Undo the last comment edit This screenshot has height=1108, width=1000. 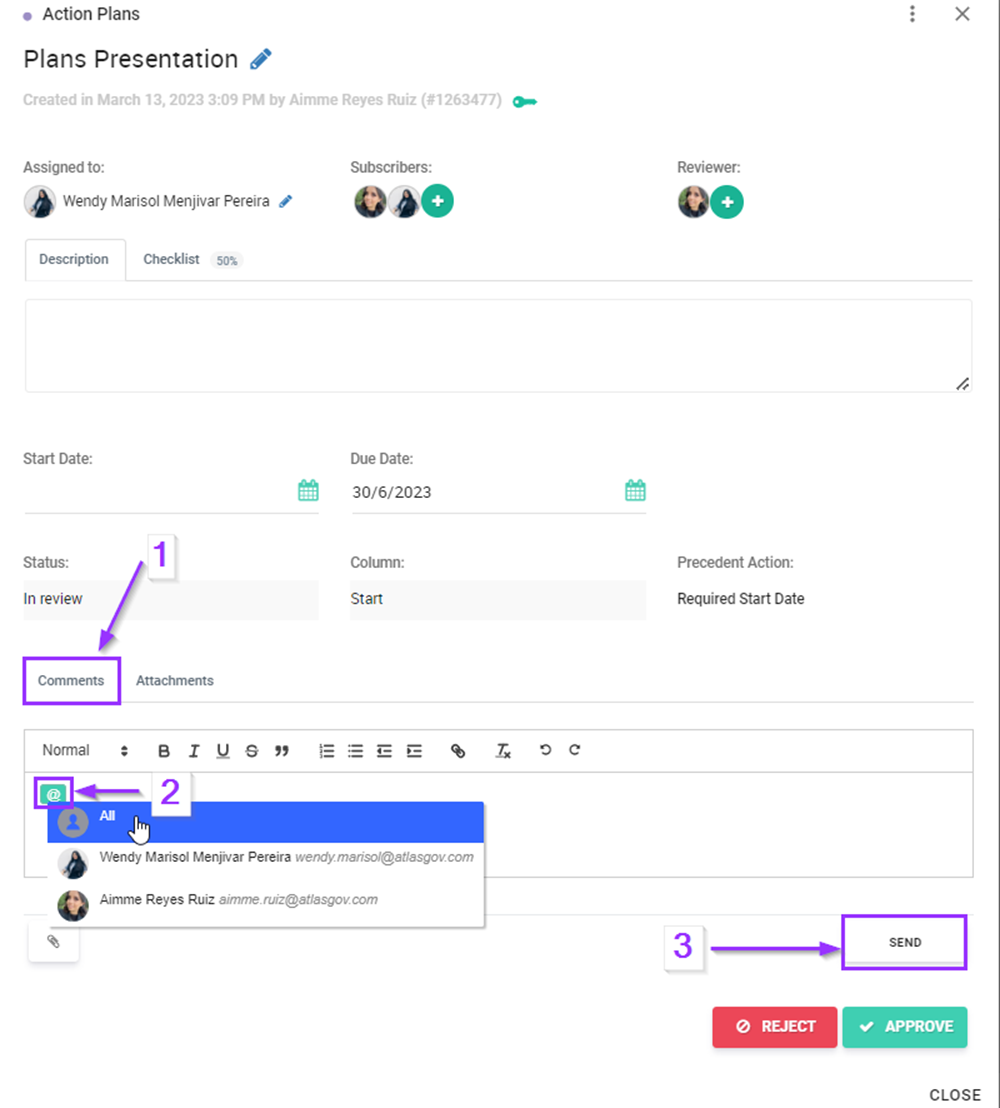click(544, 750)
